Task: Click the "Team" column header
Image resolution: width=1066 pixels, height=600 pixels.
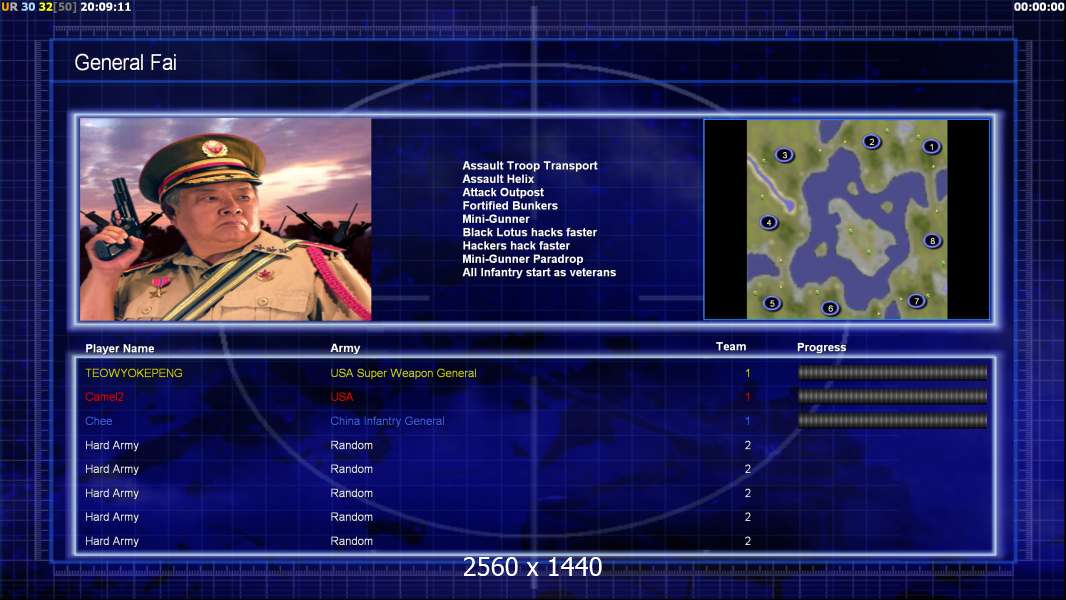Action: 731,347
